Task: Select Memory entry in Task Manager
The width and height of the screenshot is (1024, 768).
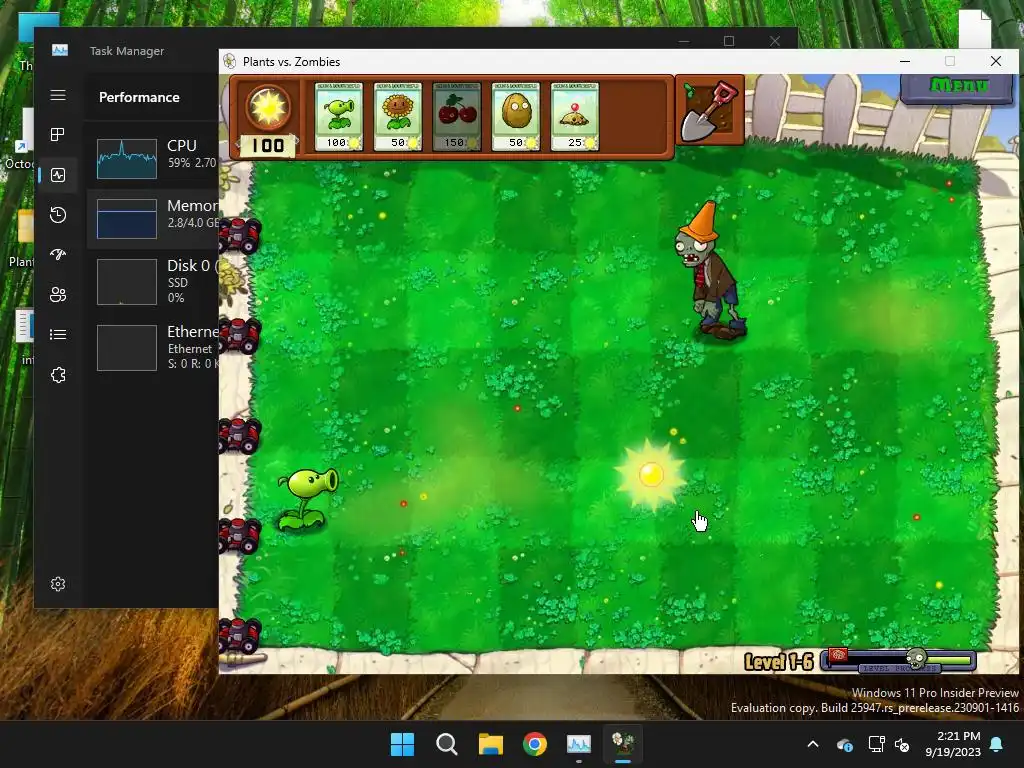Action: pos(154,219)
